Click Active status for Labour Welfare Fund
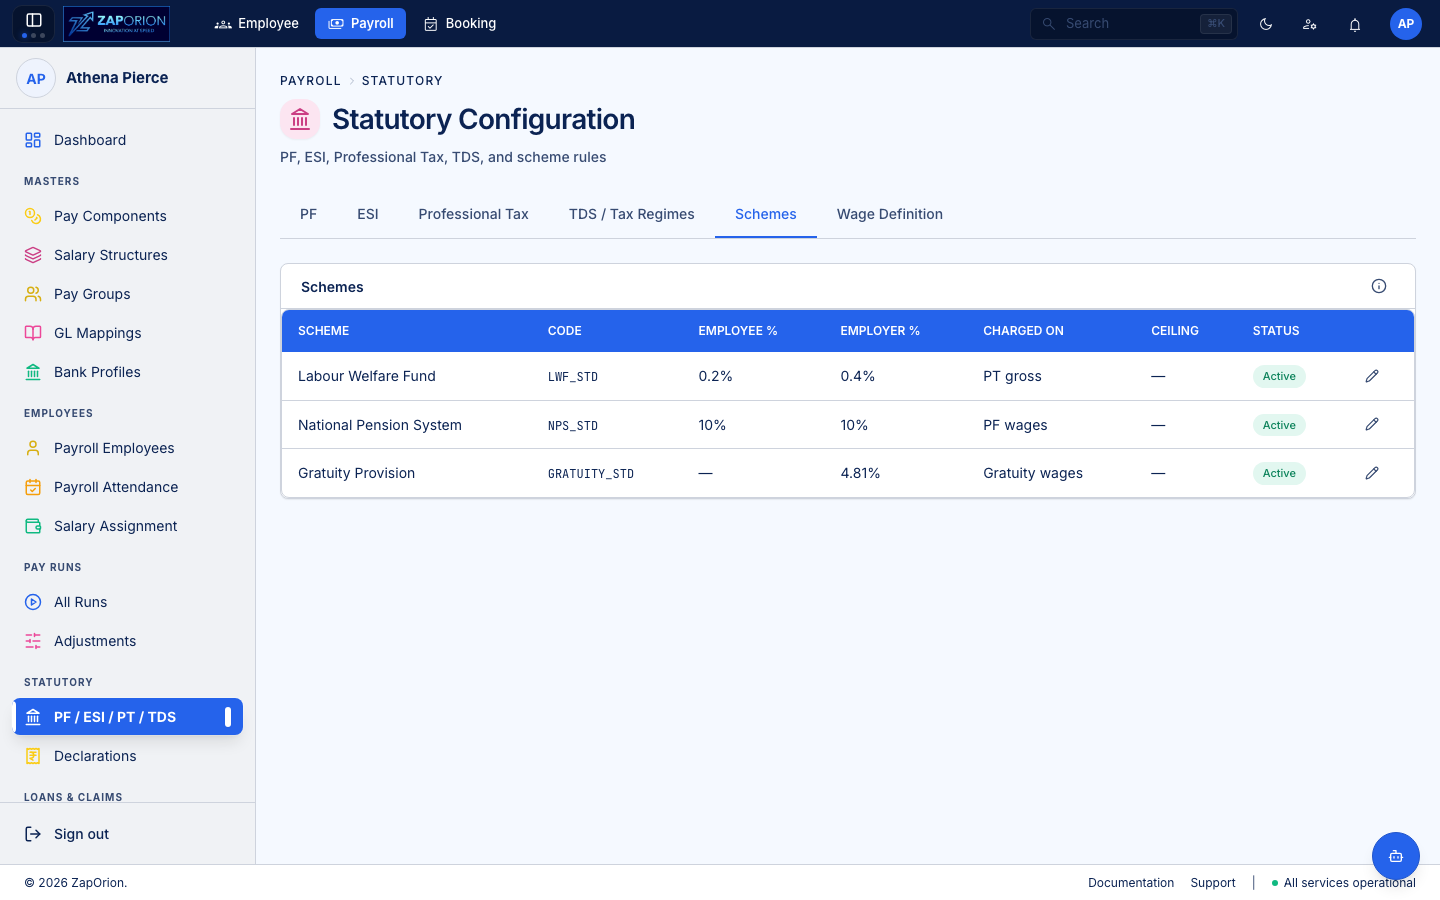This screenshot has height=900, width=1440. [x=1279, y=376]
